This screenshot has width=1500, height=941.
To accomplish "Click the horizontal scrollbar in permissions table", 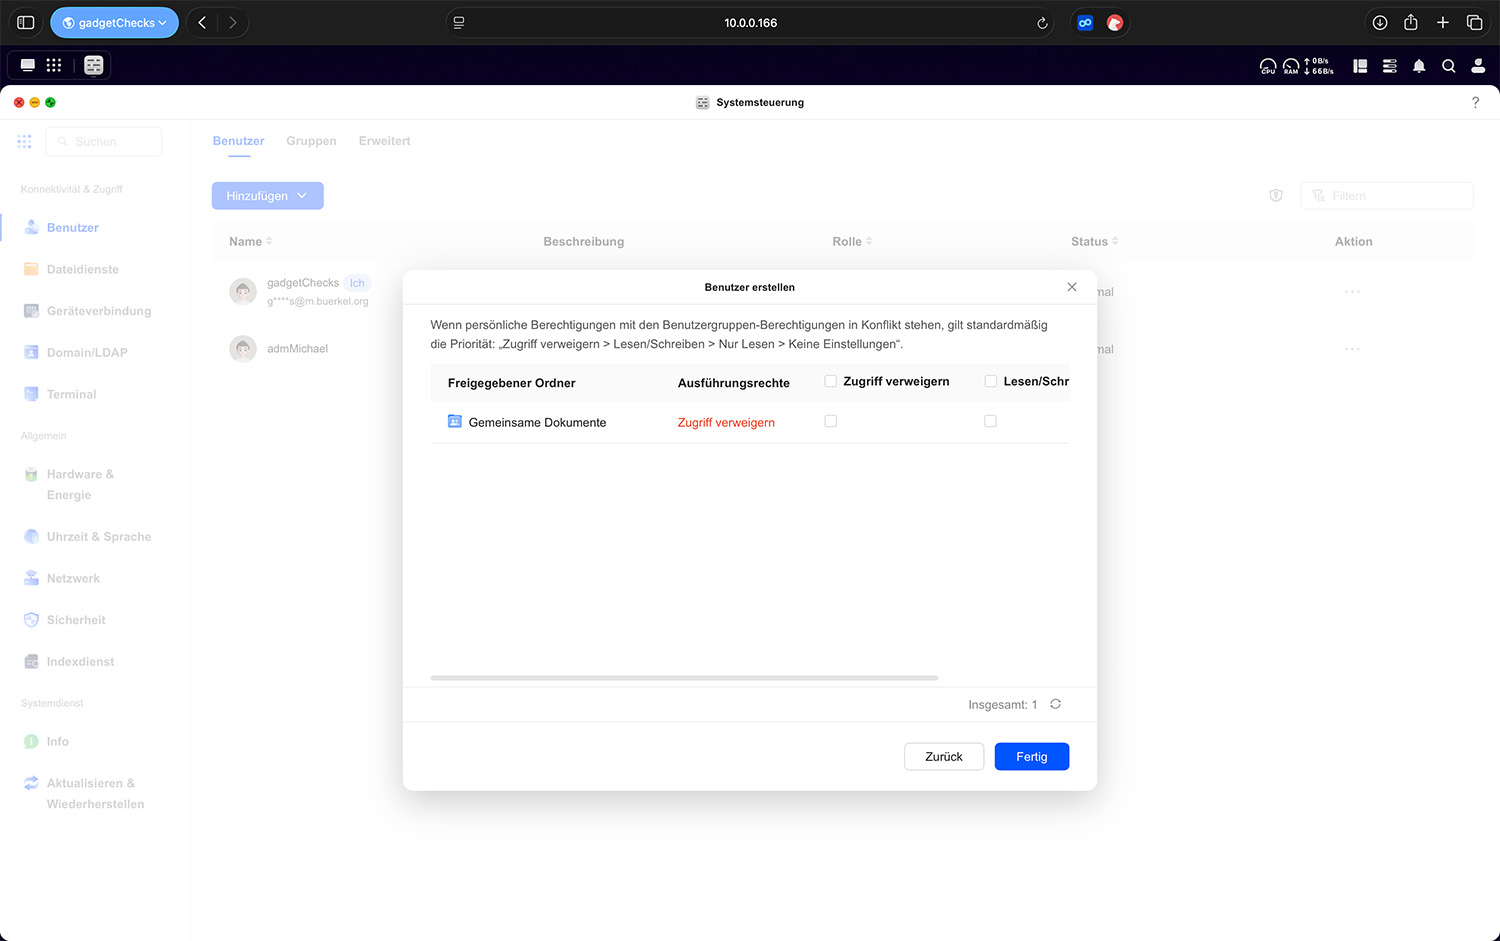I will coord(684,678).
